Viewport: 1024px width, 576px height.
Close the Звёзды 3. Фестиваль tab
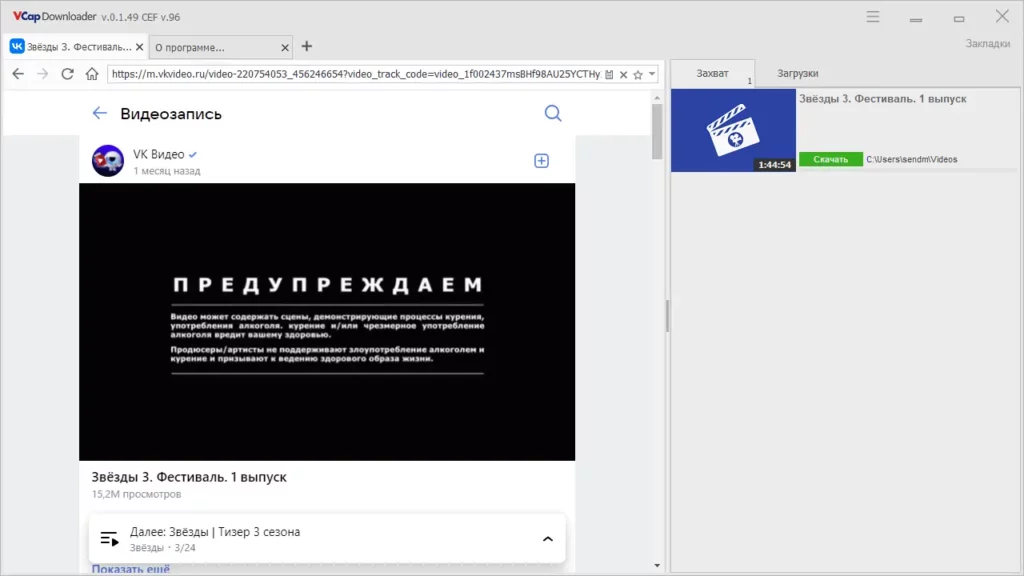pyautogui.click(x=139, y=47)
